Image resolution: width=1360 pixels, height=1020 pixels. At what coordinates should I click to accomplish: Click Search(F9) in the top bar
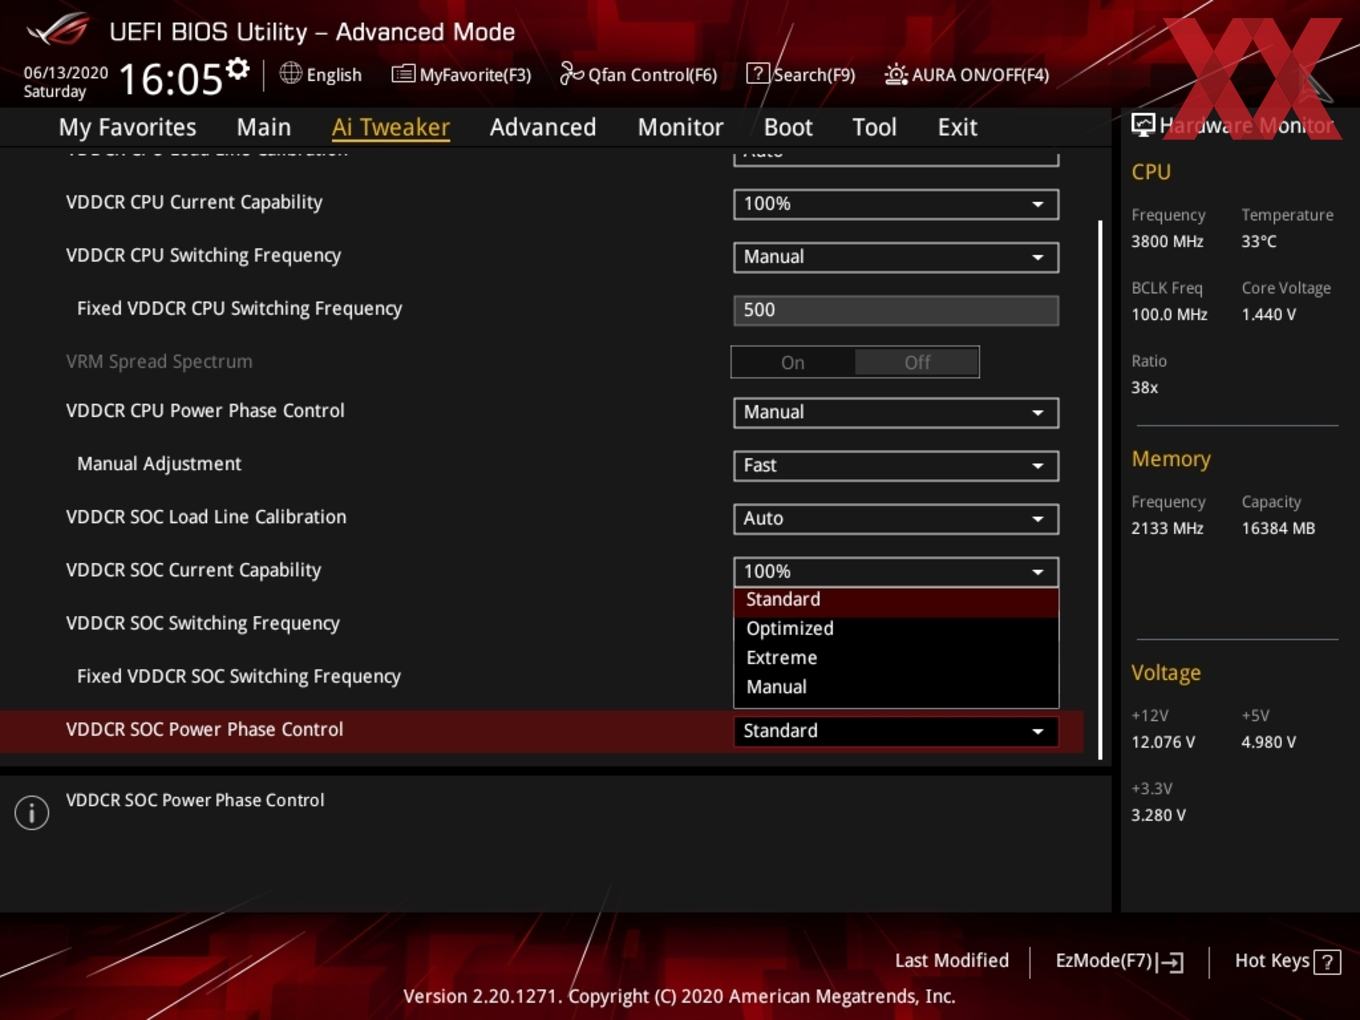[x=801, y=74]
